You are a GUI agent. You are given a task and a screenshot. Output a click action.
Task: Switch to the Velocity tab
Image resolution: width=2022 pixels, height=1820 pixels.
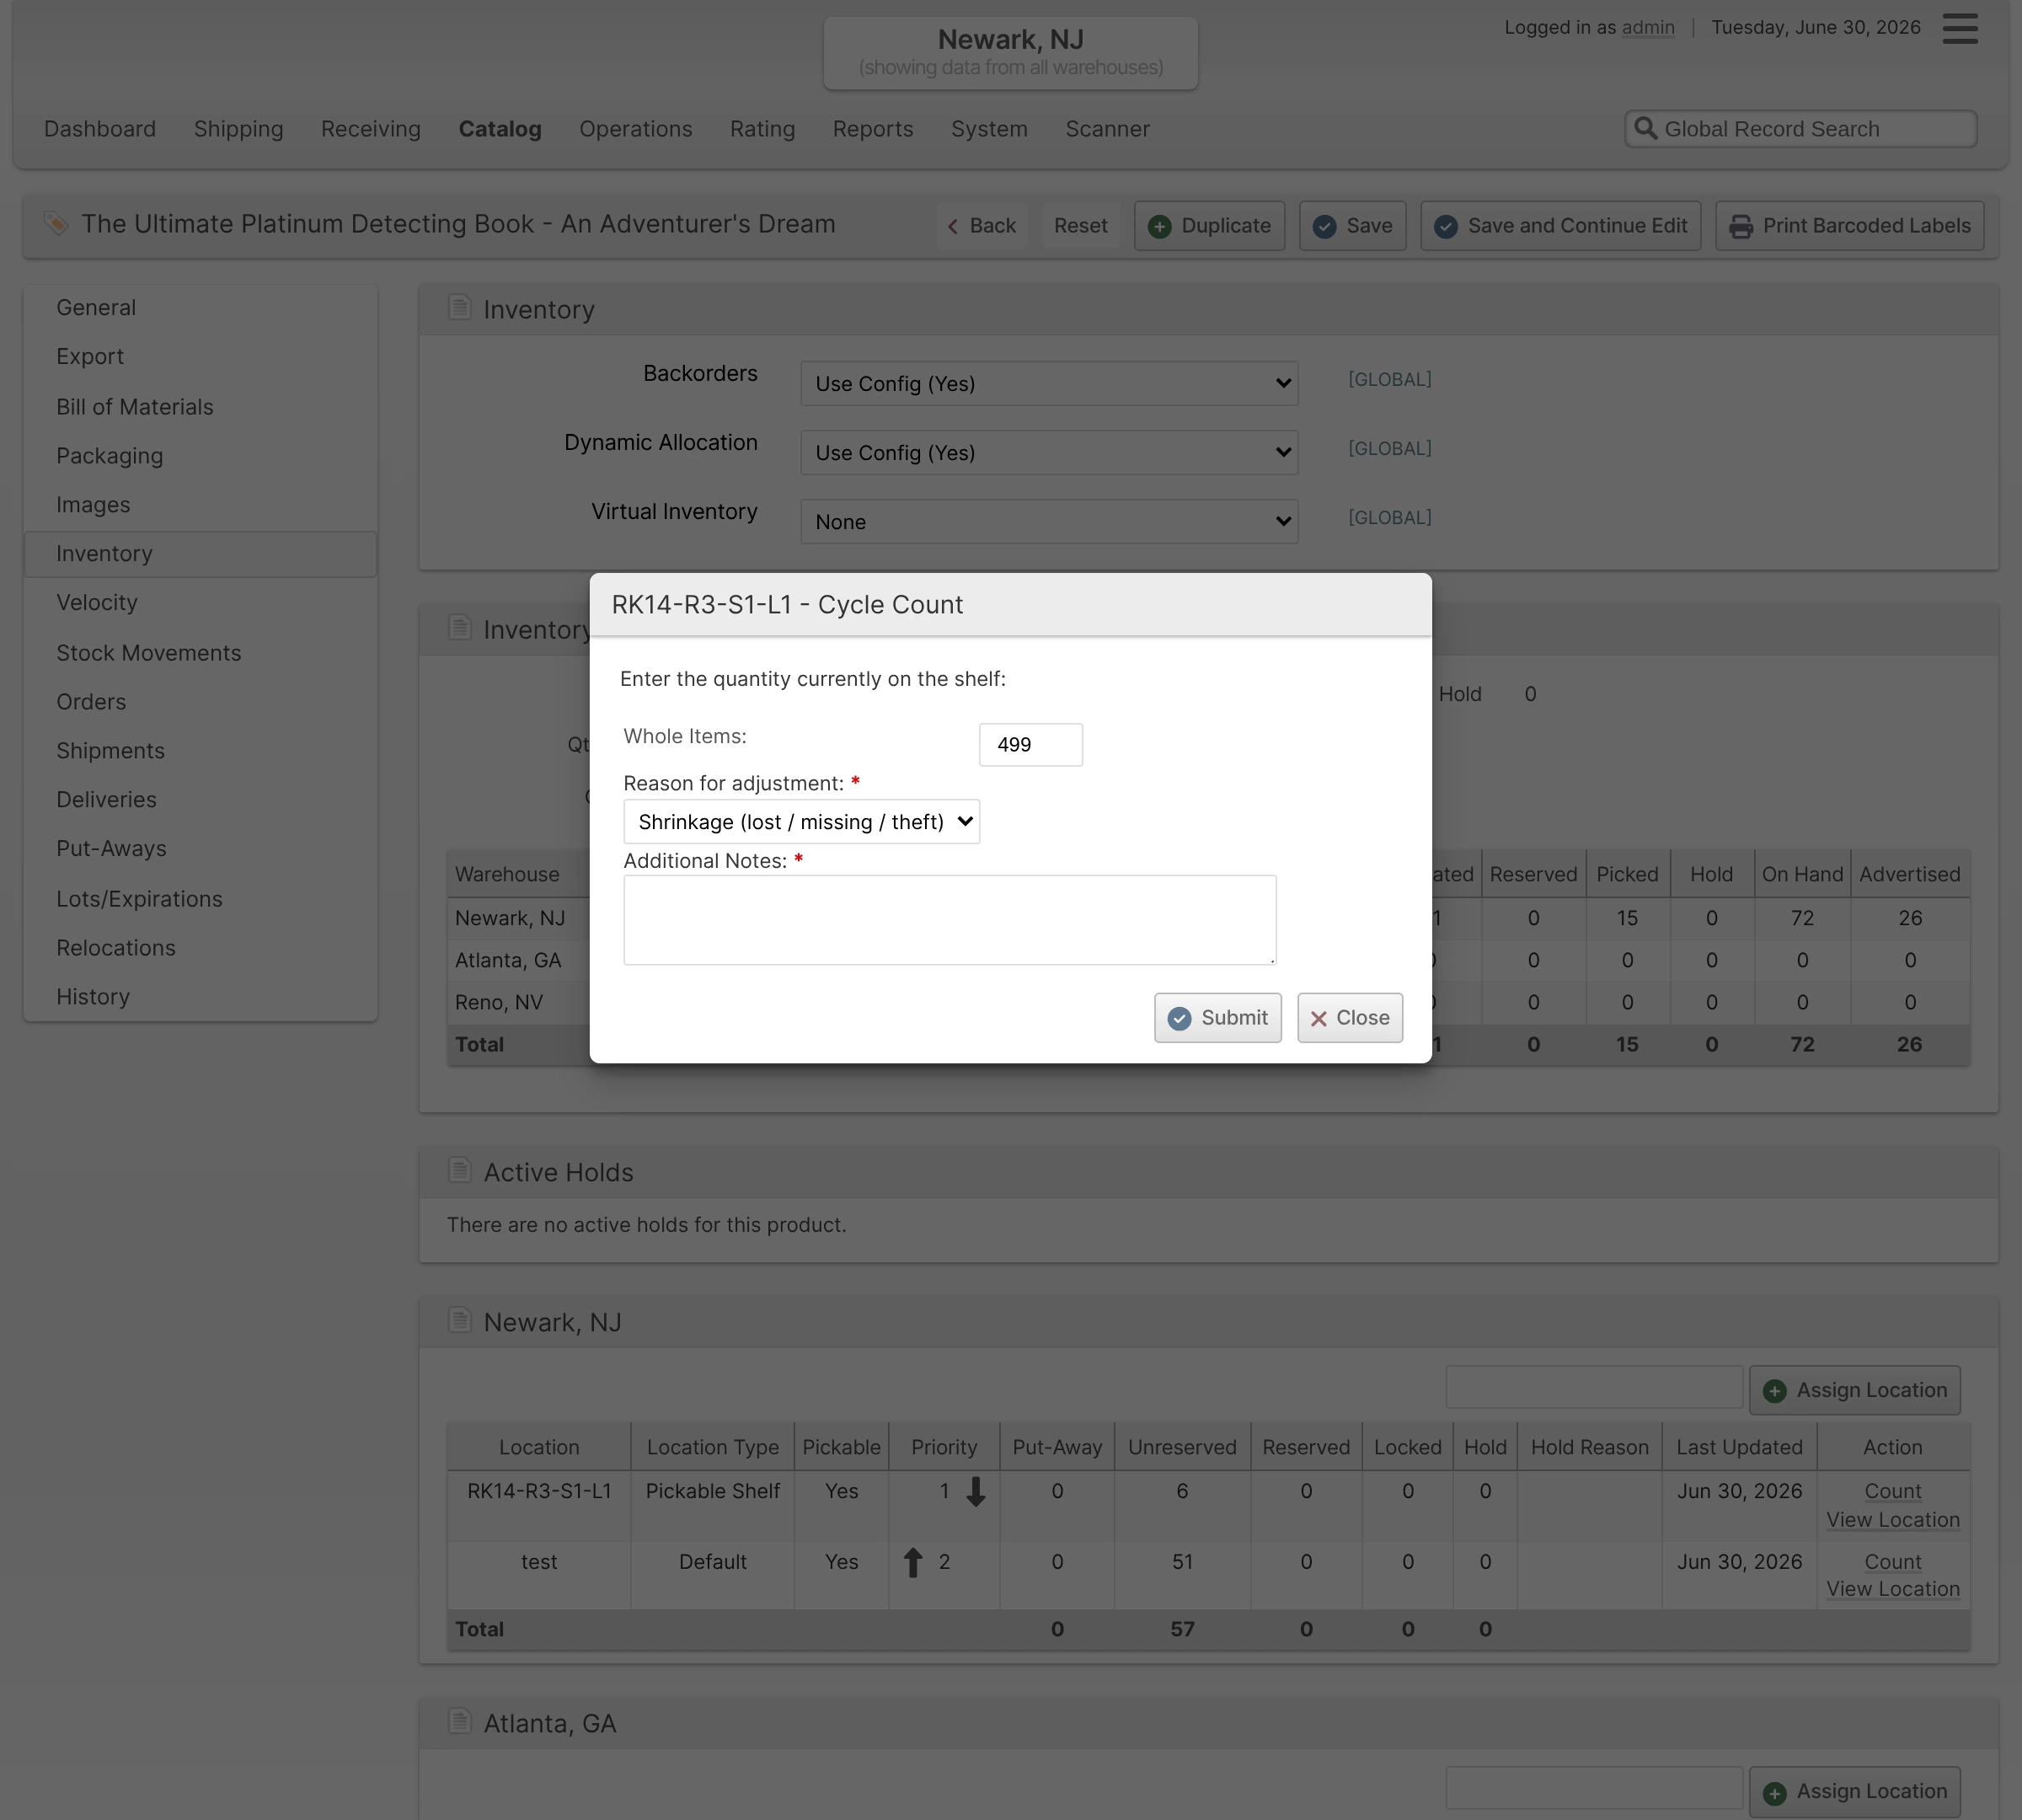[200, 602]
